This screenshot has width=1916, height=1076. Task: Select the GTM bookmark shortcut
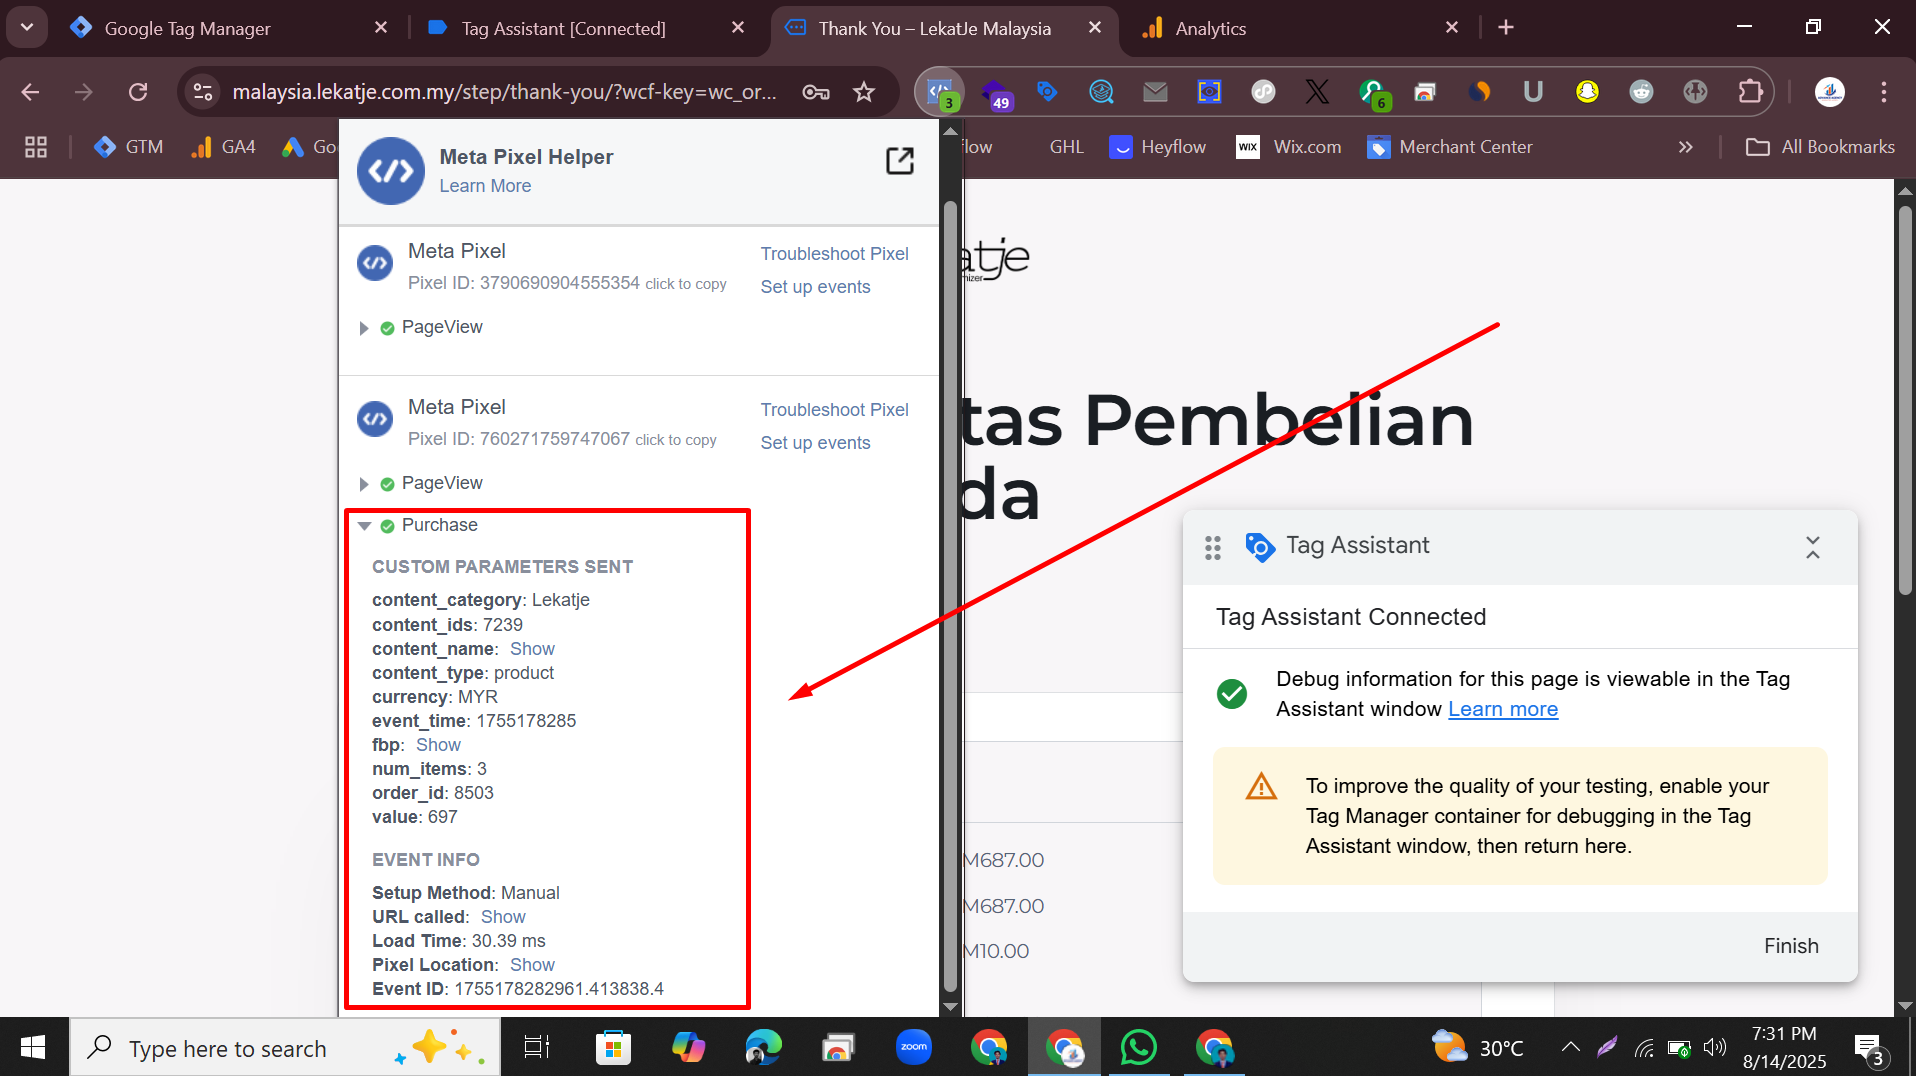128,146
